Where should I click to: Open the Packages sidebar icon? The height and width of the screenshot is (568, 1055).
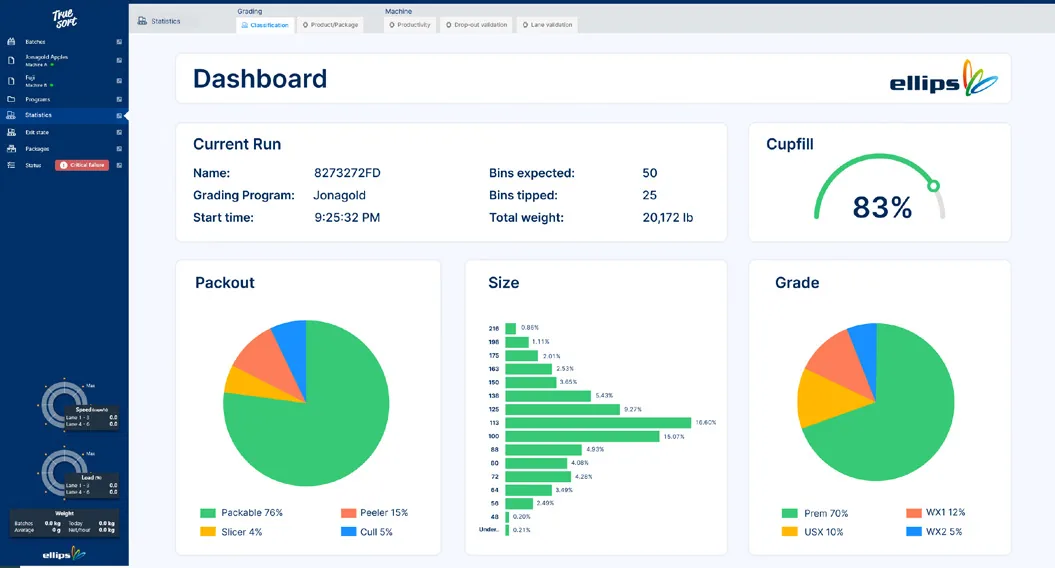click(11, 149)
